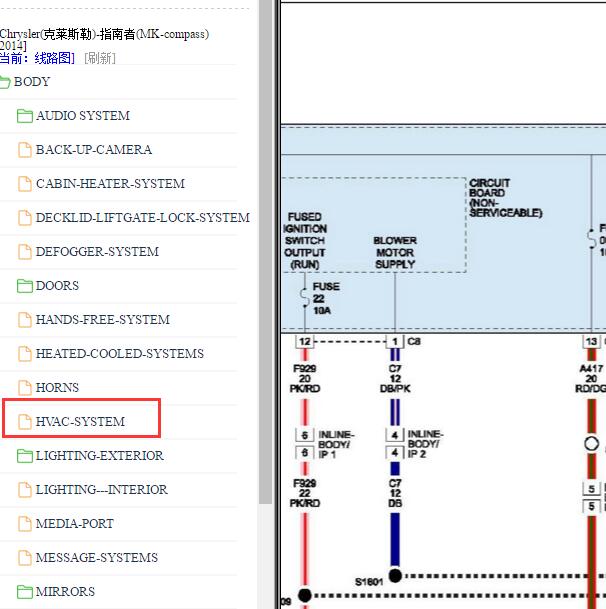Expand the DOORS folder icon
The image size is (606, 609).
25,286
